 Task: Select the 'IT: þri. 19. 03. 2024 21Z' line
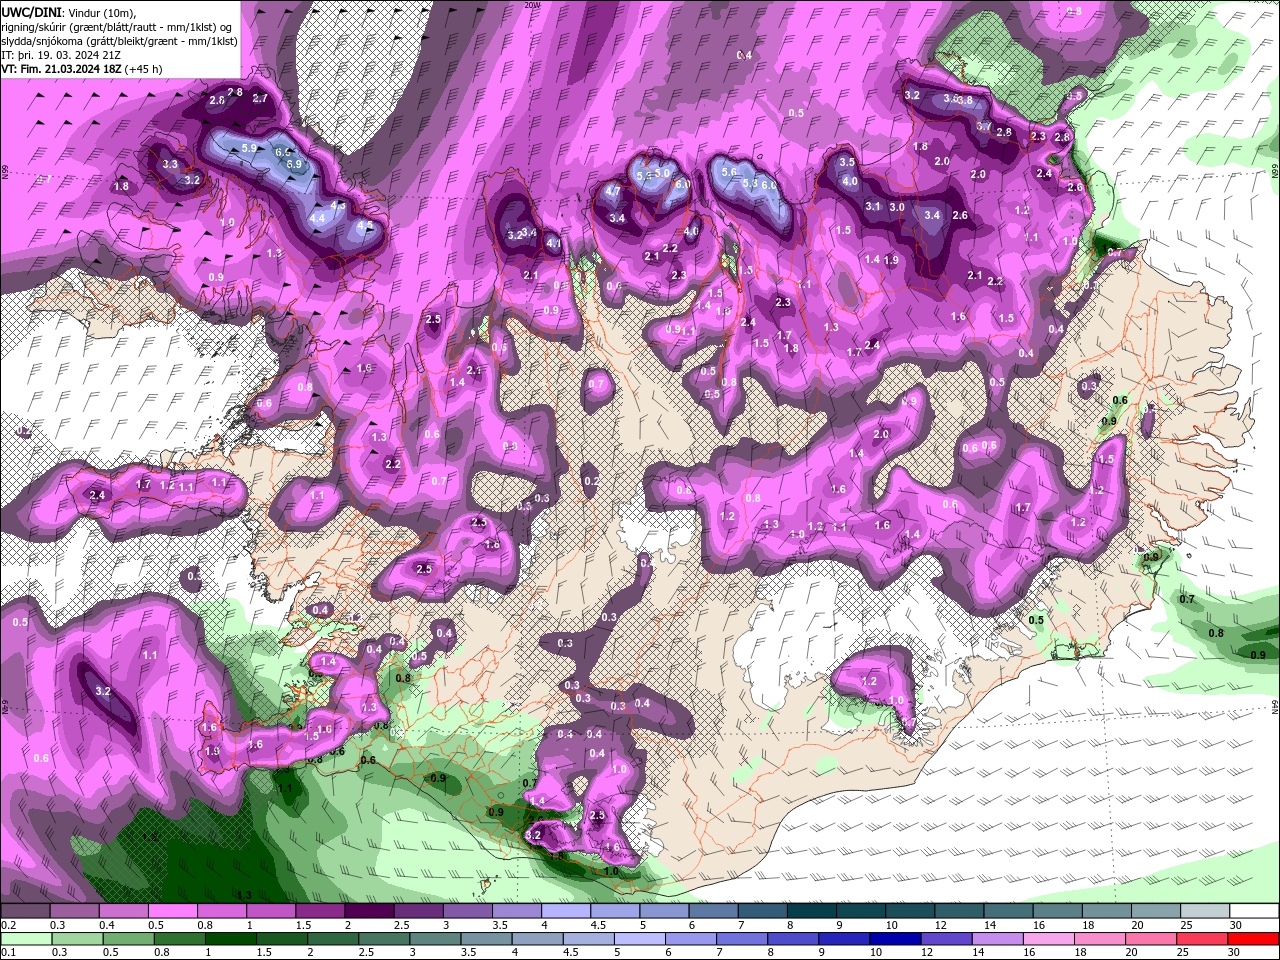click(x=61, y=55)
